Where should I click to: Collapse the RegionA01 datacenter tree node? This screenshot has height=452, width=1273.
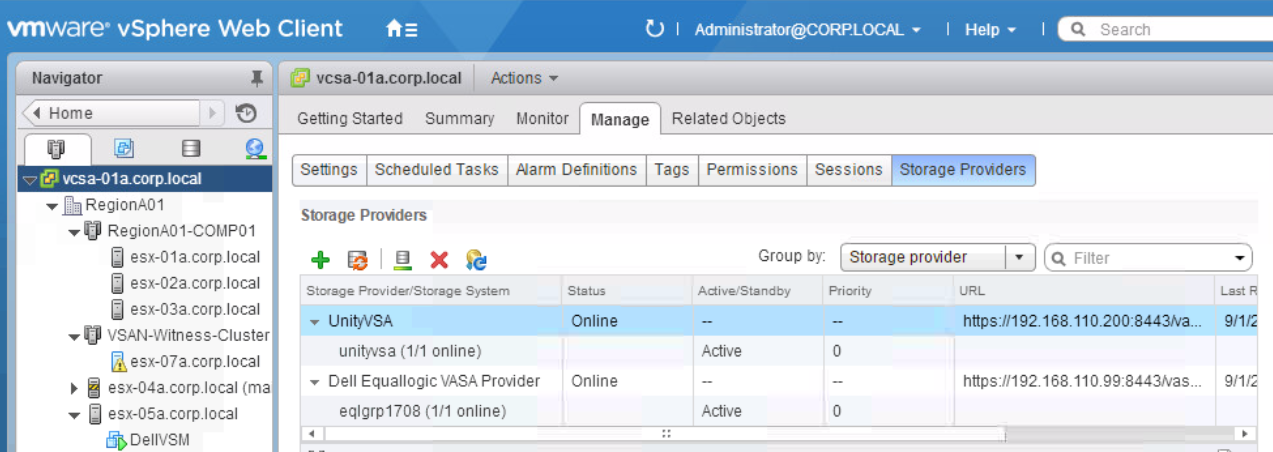point(51,206)
